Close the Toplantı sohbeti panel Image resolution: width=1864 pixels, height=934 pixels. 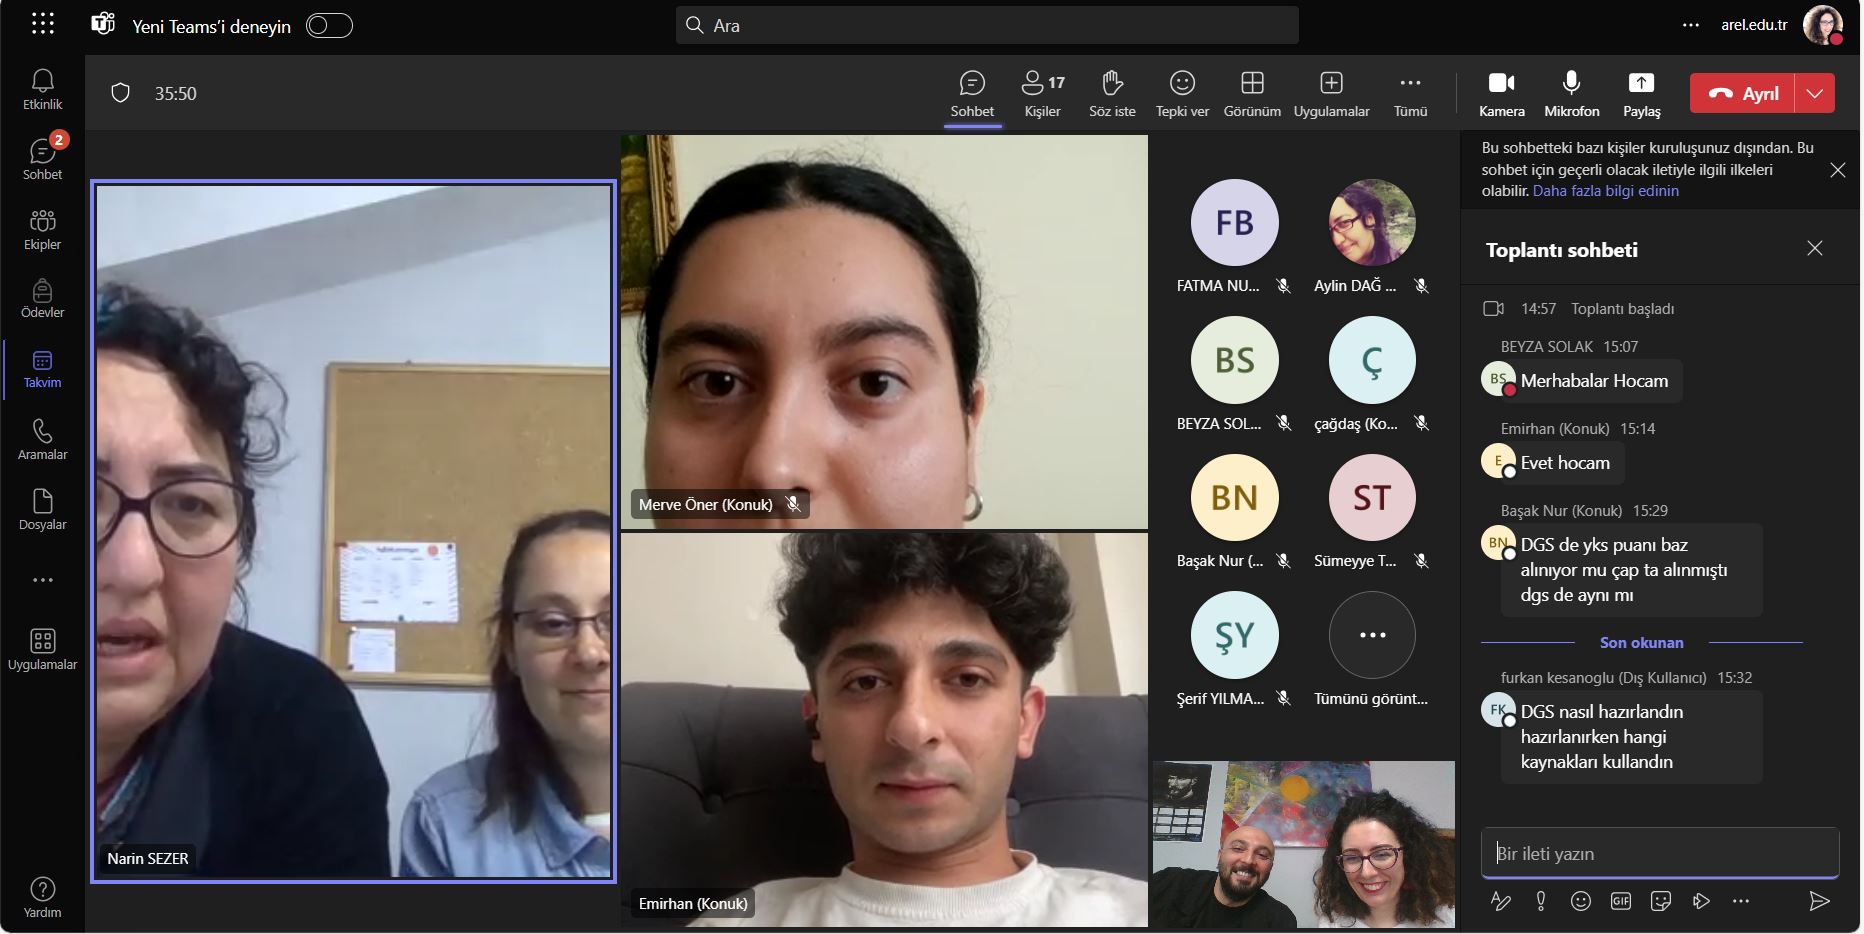pyautogui.click(x=1815, y=248)
